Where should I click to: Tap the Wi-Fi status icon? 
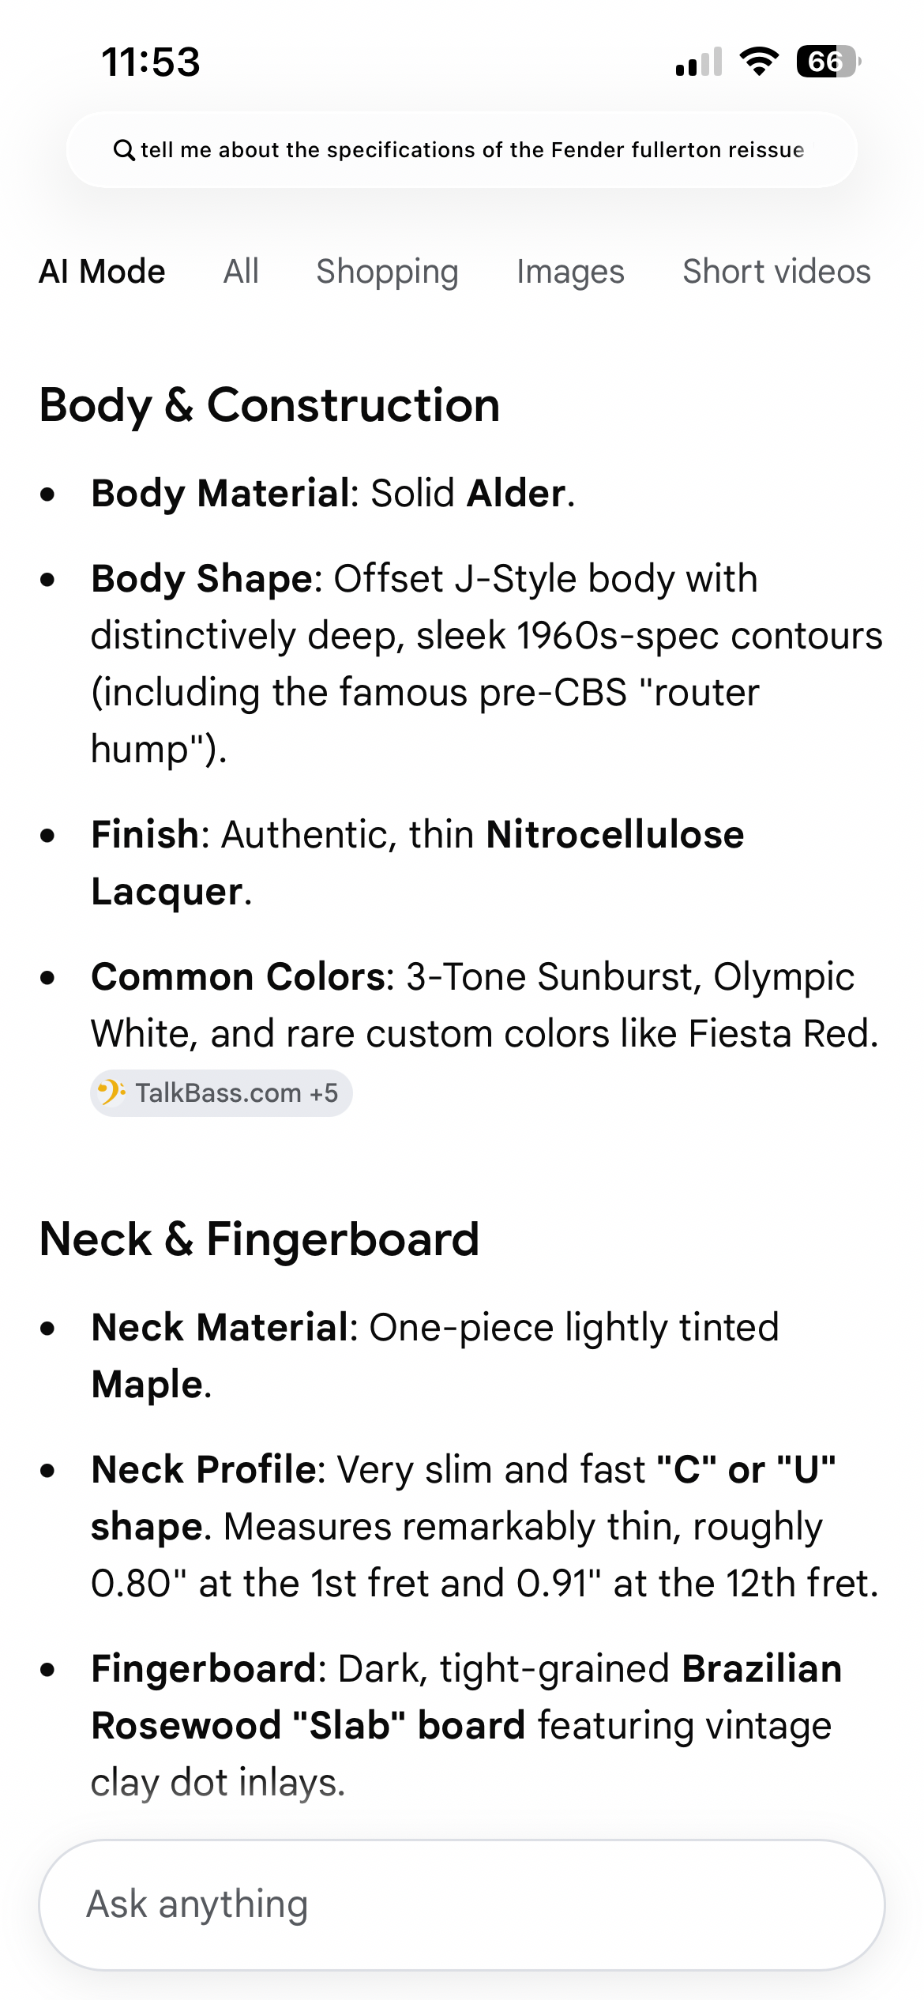tap(760, 62)
